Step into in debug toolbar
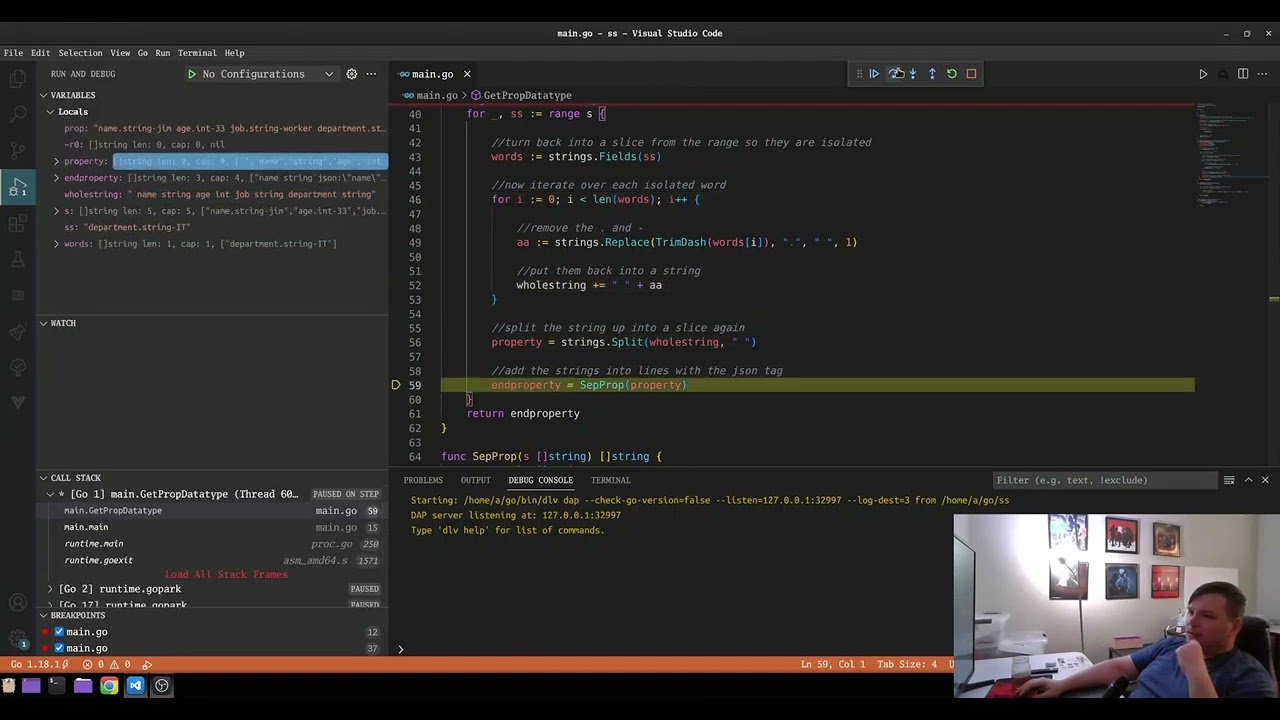Viewport: 1280px width, 720px height. pos(913,73)
